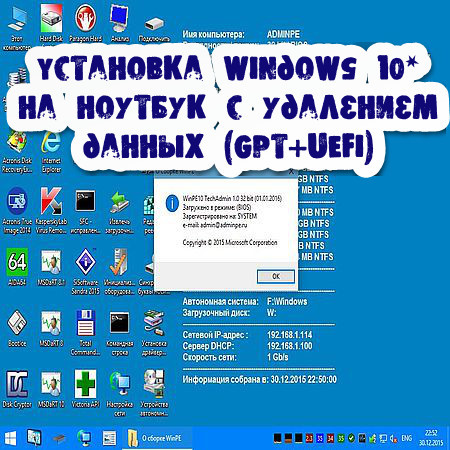Launch Total Commander from the desktop

point(85,333)
